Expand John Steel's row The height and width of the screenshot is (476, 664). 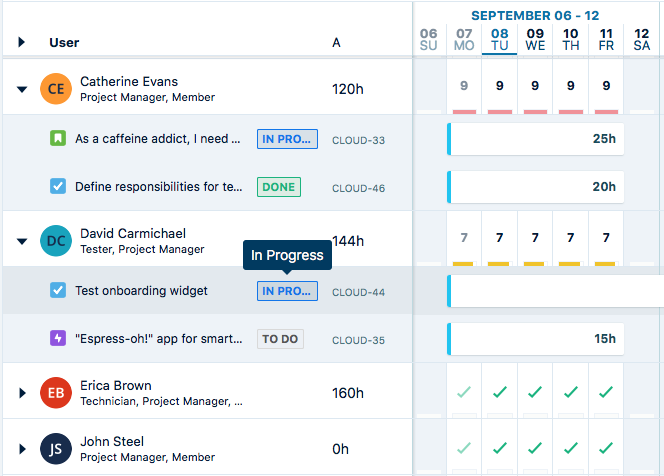(22, 449)
